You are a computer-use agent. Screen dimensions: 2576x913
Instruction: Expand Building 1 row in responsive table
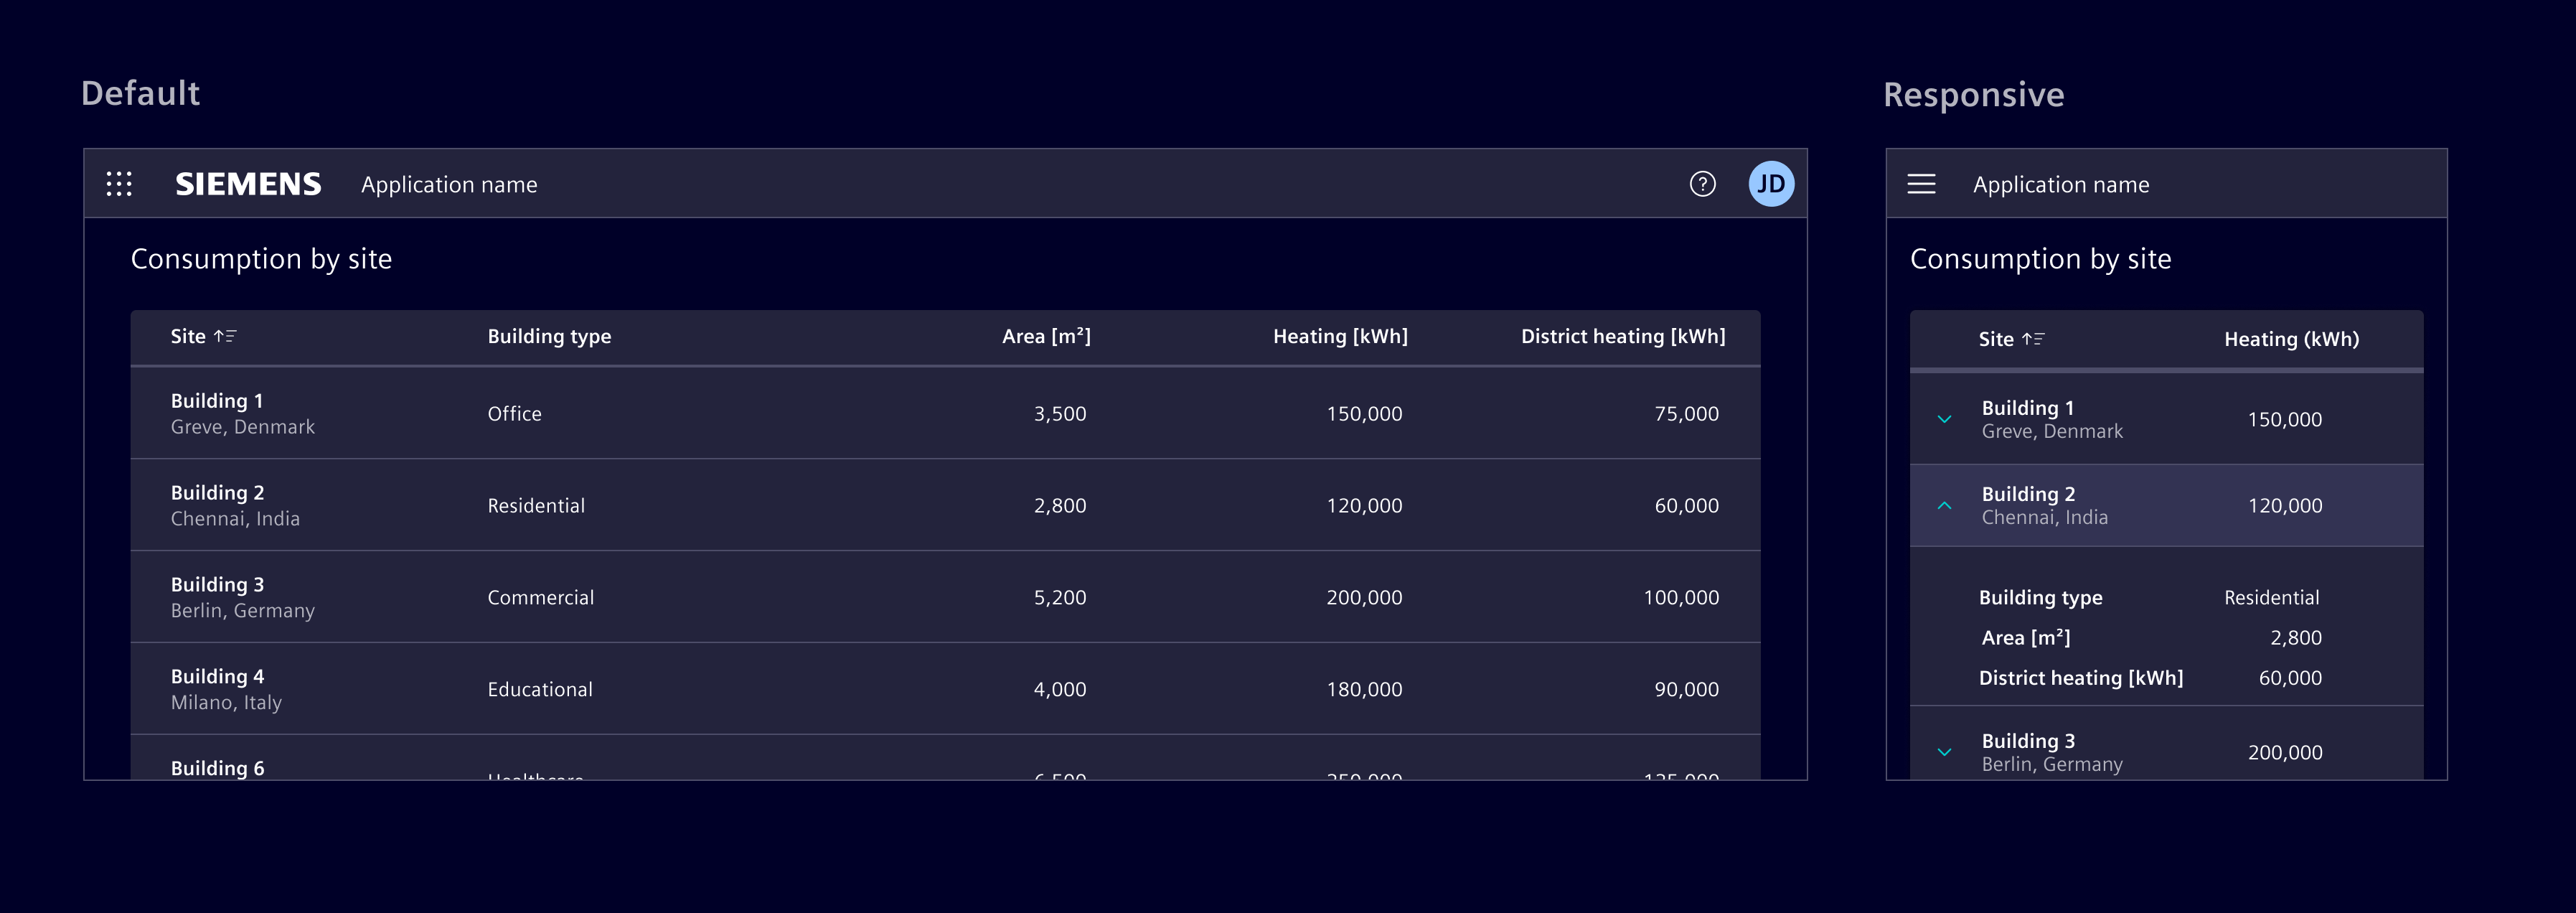[x=1945, y=418]
